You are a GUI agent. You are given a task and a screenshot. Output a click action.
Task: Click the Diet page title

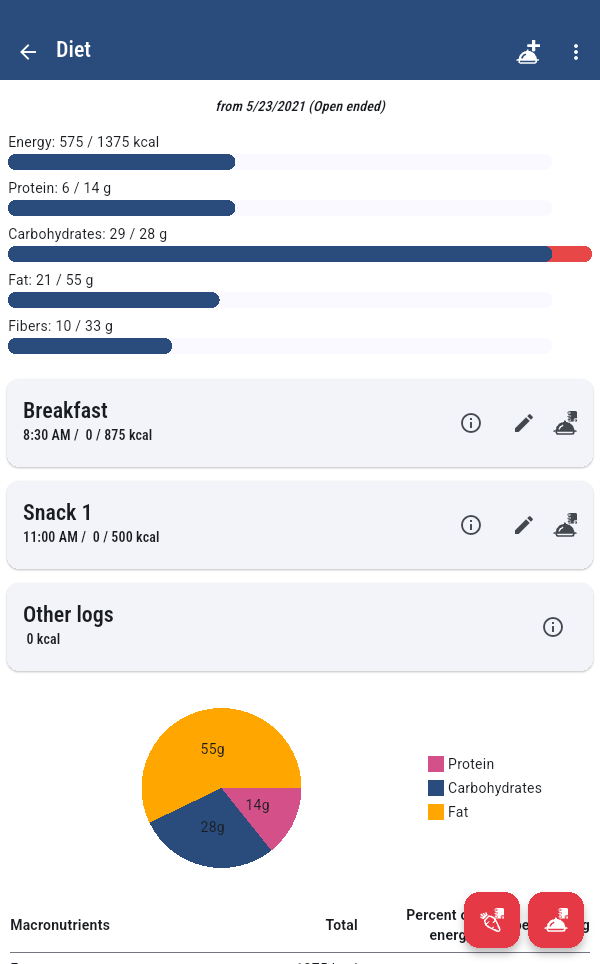73,50
